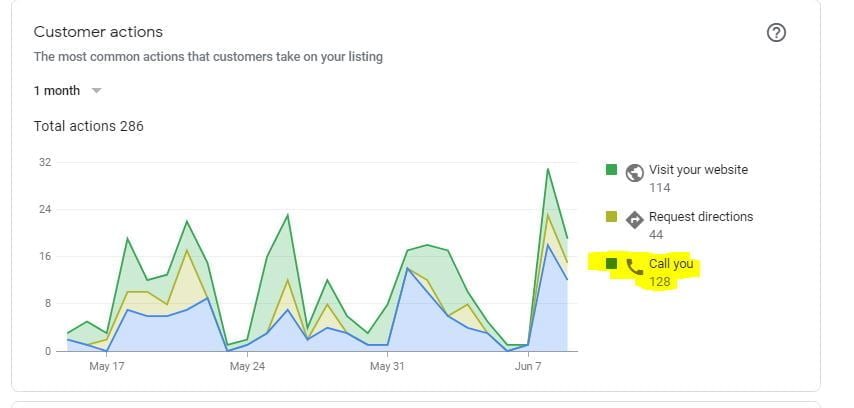Click the Call you legend label
The width and height of the screenshot is (854, 408).
pyautogui.click(x=671, y=264)
